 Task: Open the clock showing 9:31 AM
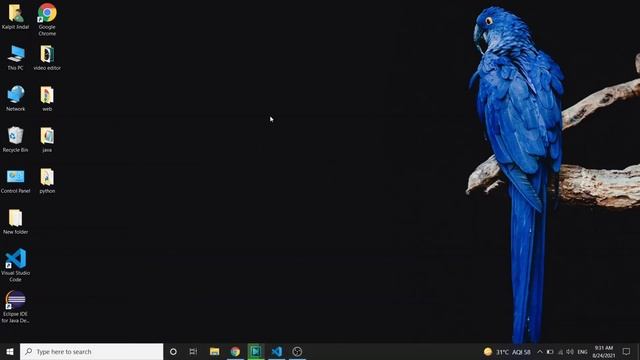click(604, 352)
